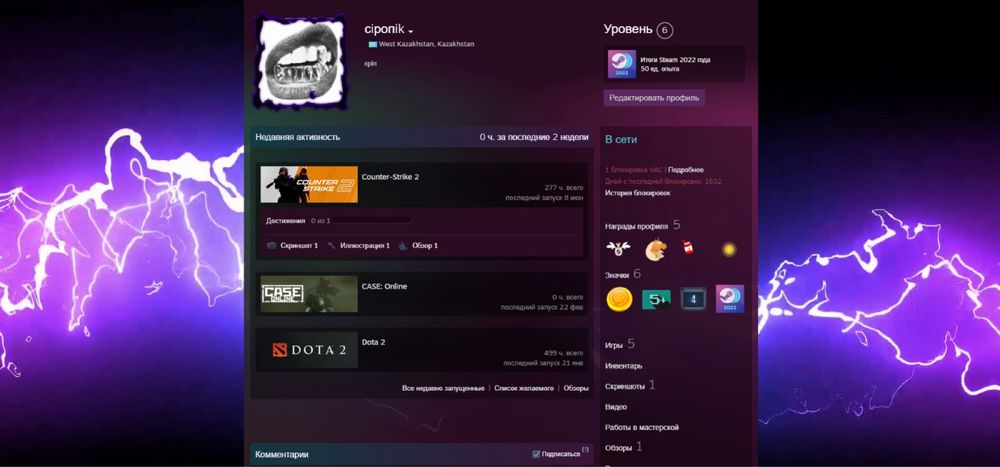The height and width of the screenshot is (467, 1000).
Task: Click the gold coin badge icon
Action: pyautogui.click(x=619, y=299)
